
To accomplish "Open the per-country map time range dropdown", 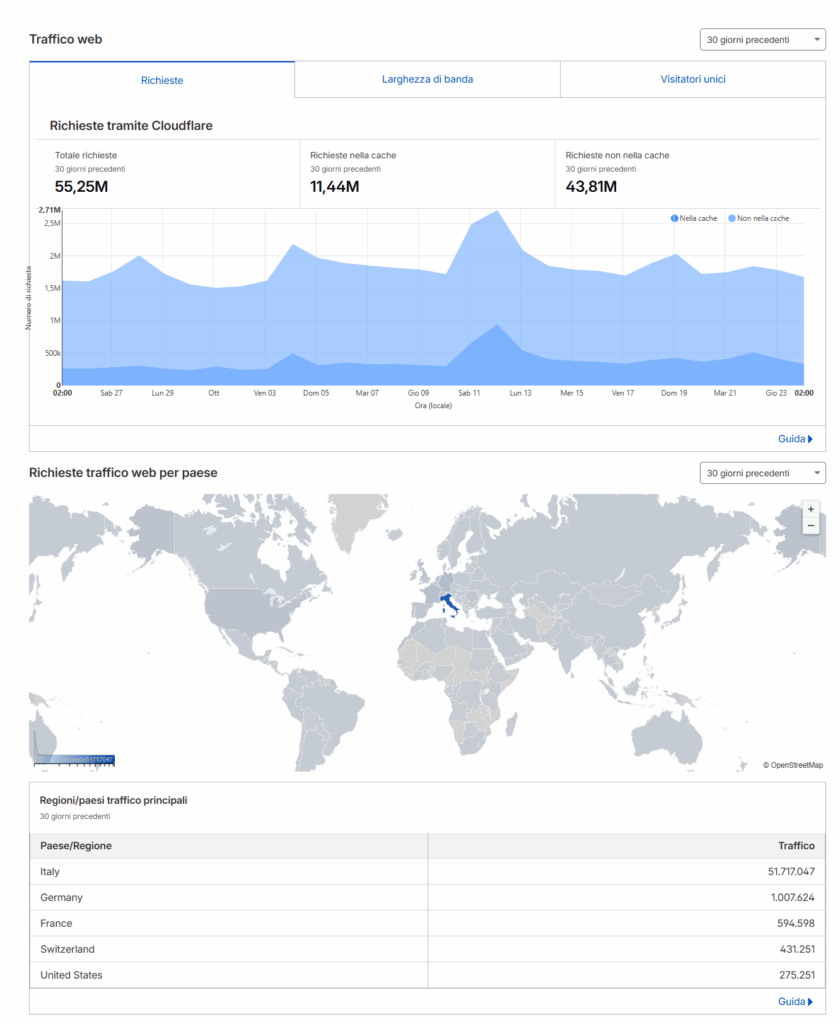I will tap(762, 473).
